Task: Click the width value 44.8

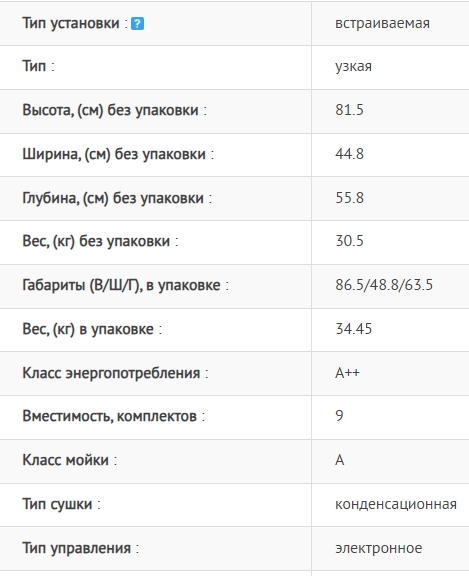Action: (349, 154)
